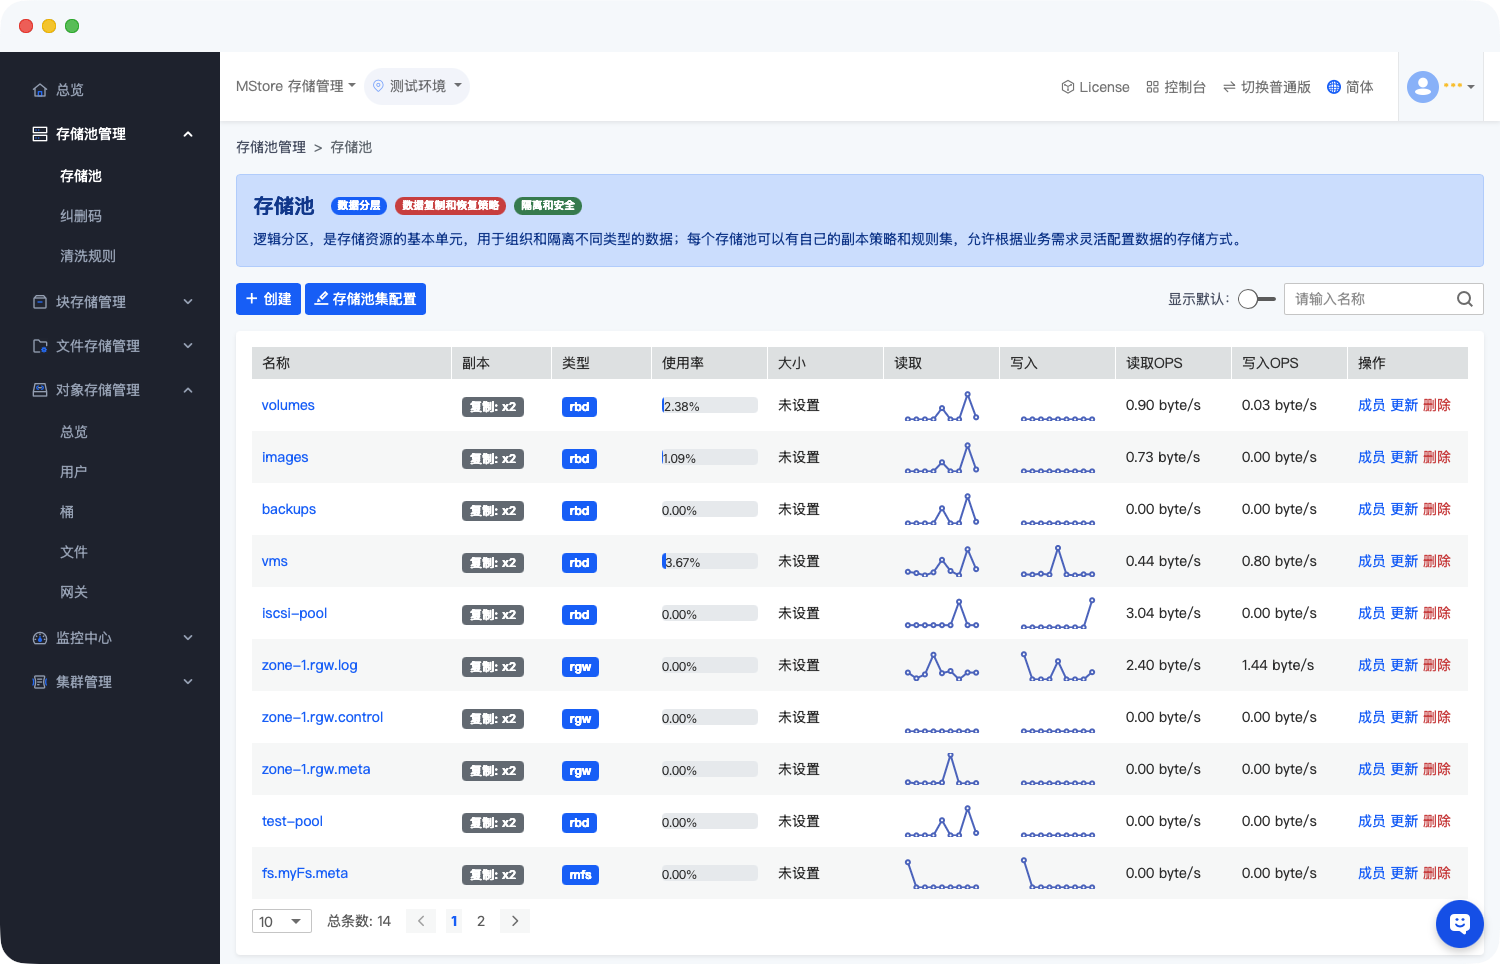
Task: Click the 总览 home icon in sidebar
Action: (40, 90)
